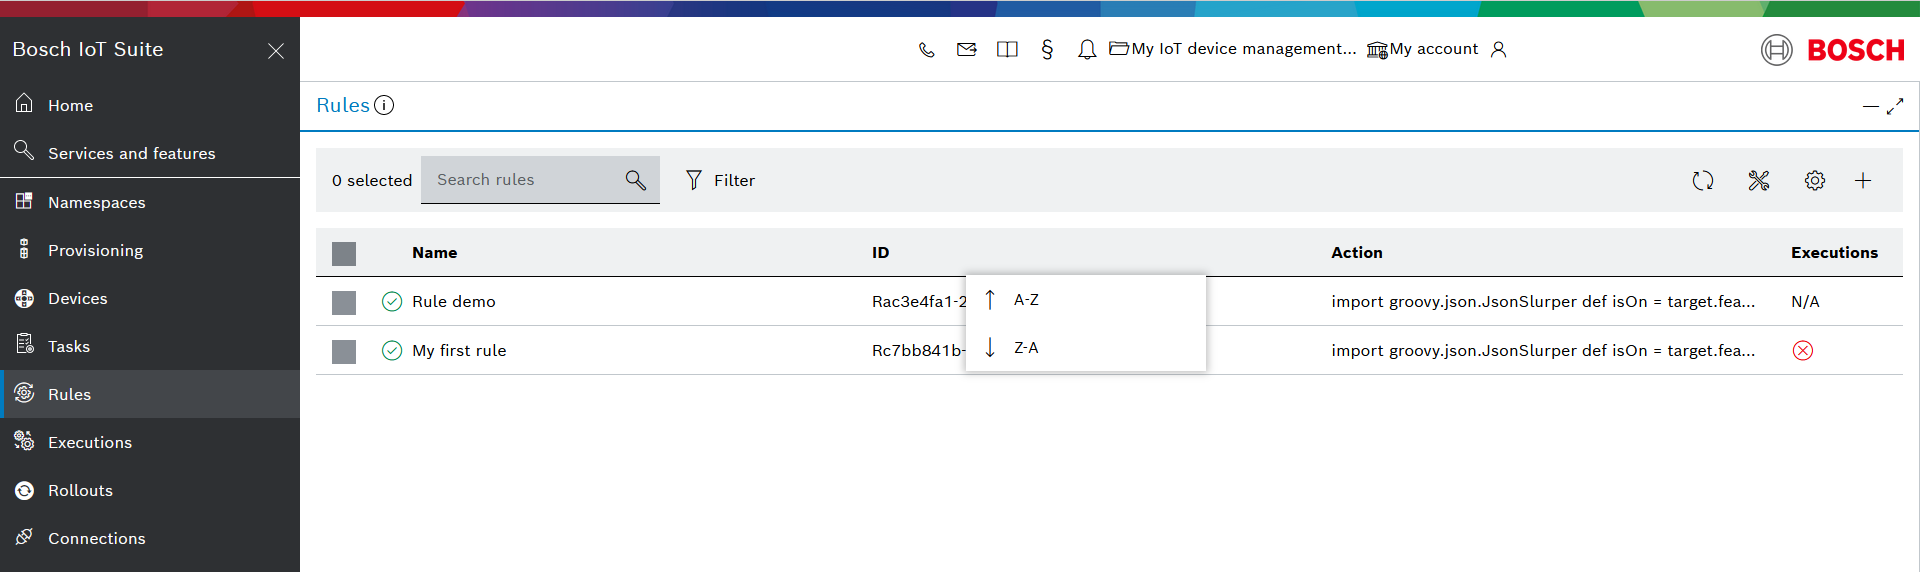
Task: Click the Rule demo name
Action: pyautogui.click(x=454, y=301)
